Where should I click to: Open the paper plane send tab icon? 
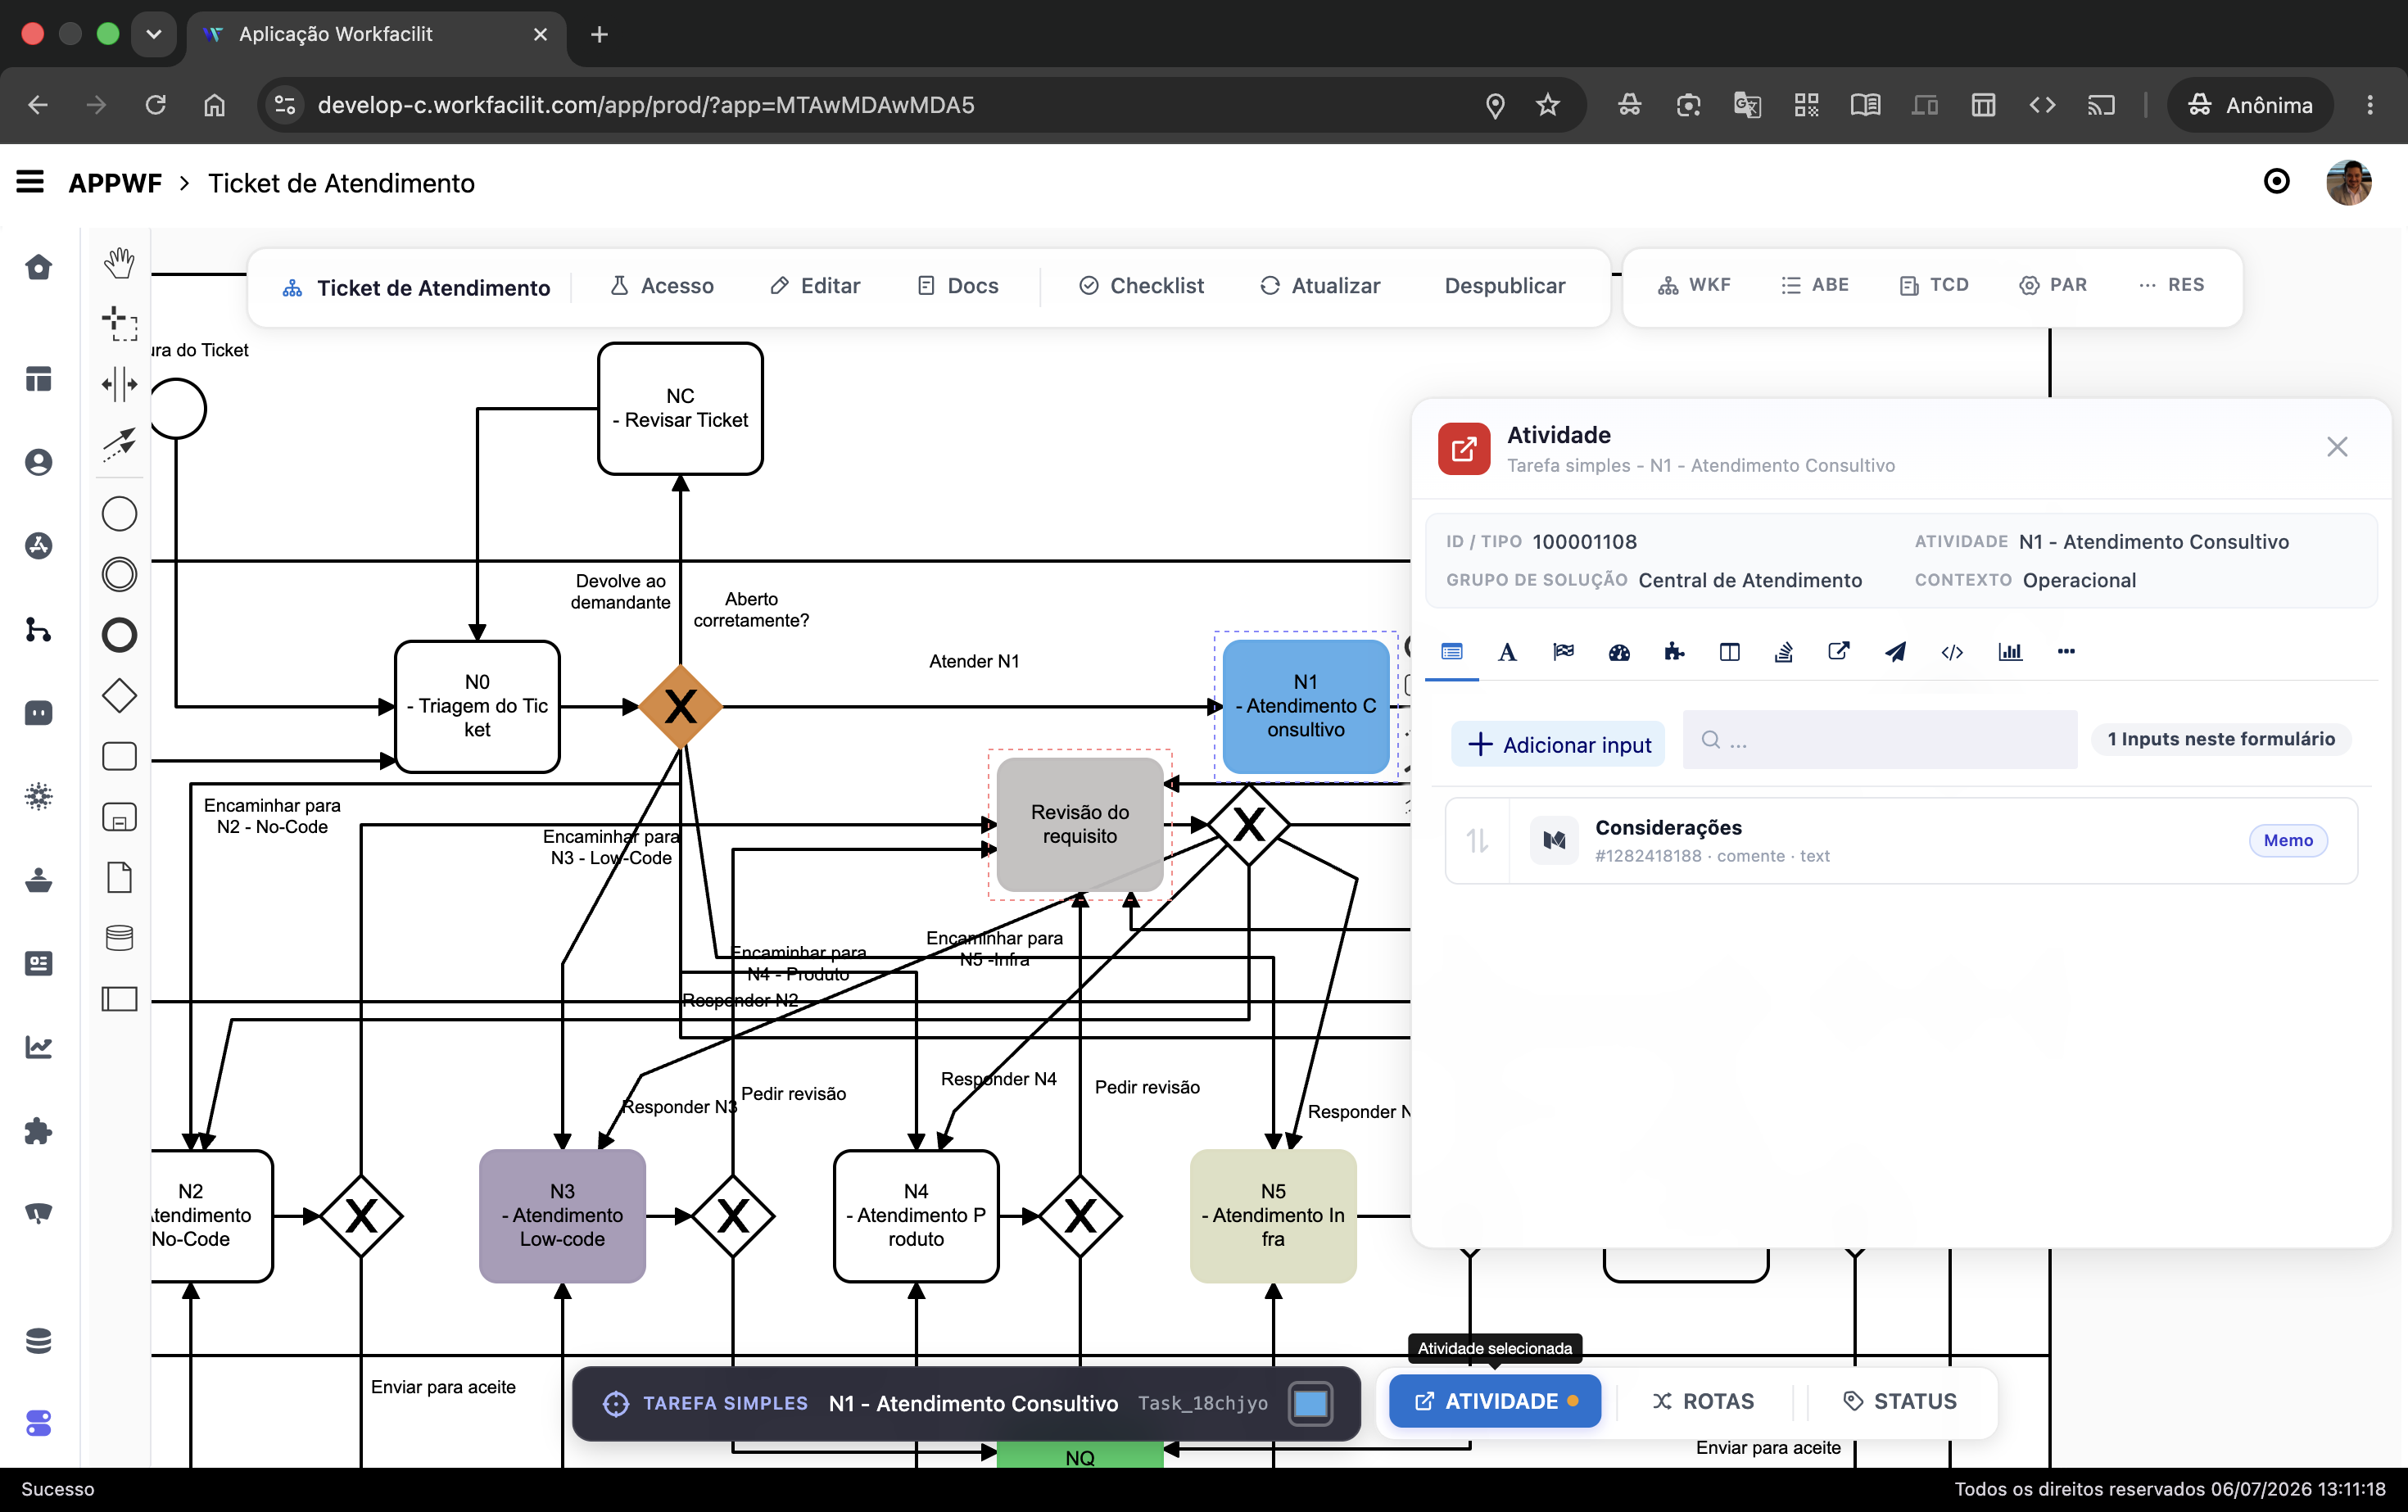pos(1895,652)
